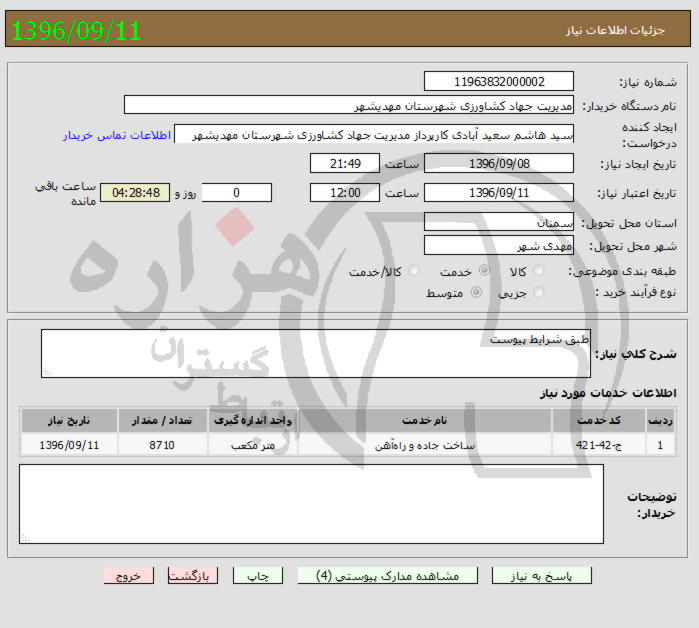This screenshot has width=699, height=628.
Task: Click the table date cell 1396/09/11
Action: [x=69, y=445]
